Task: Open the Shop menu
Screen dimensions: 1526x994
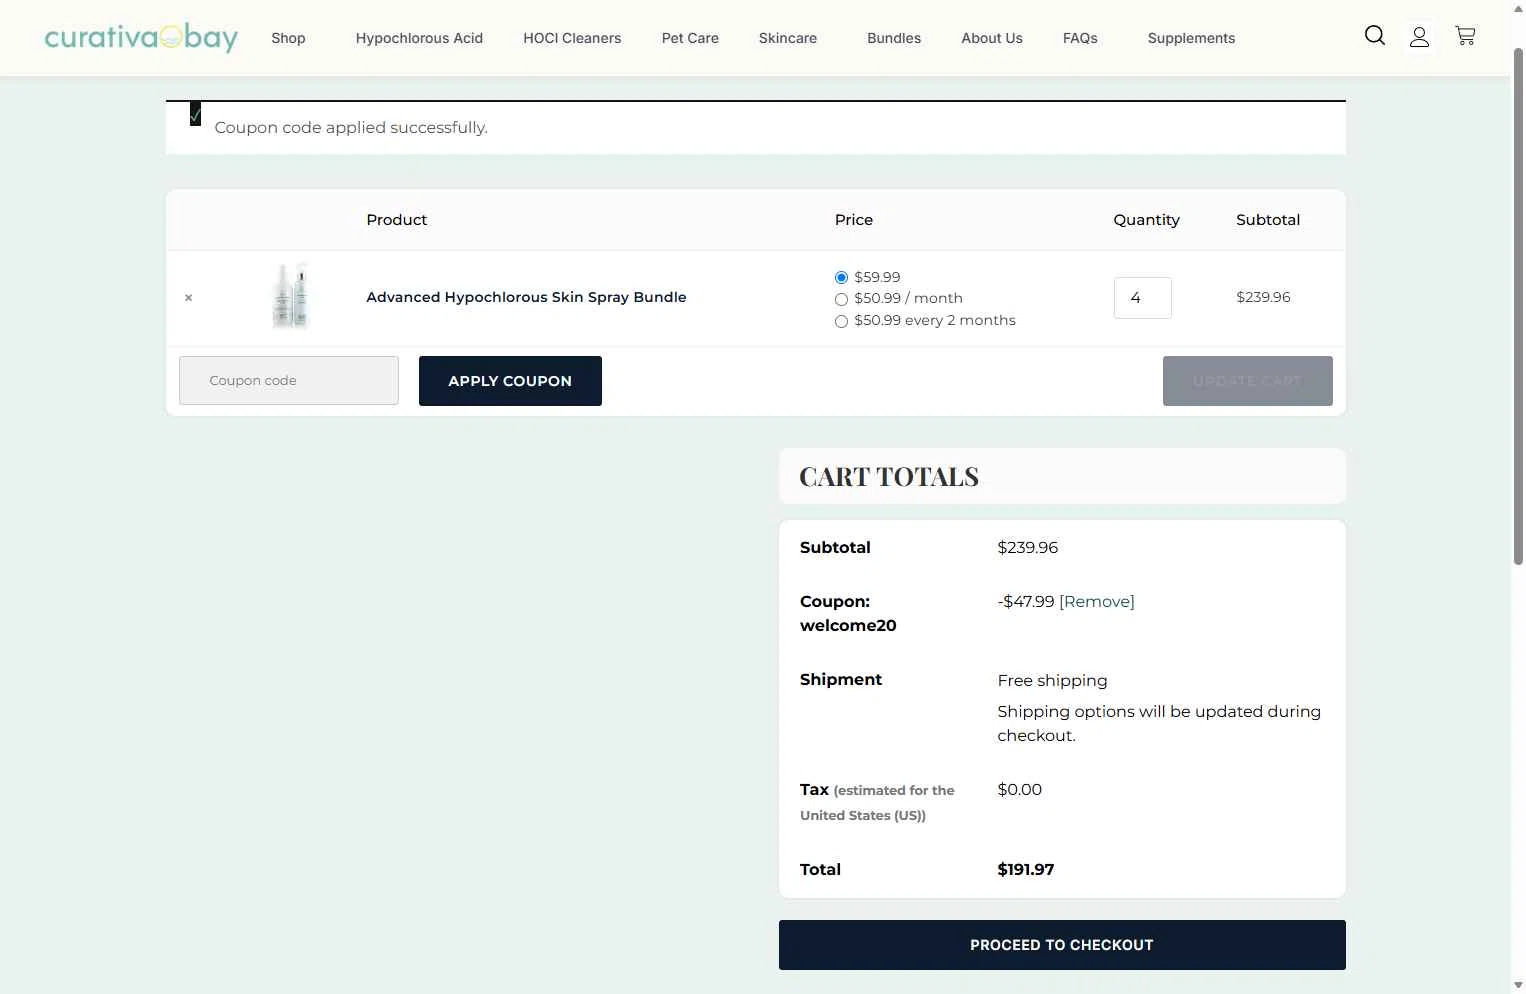Action: [x=288, y=38]
